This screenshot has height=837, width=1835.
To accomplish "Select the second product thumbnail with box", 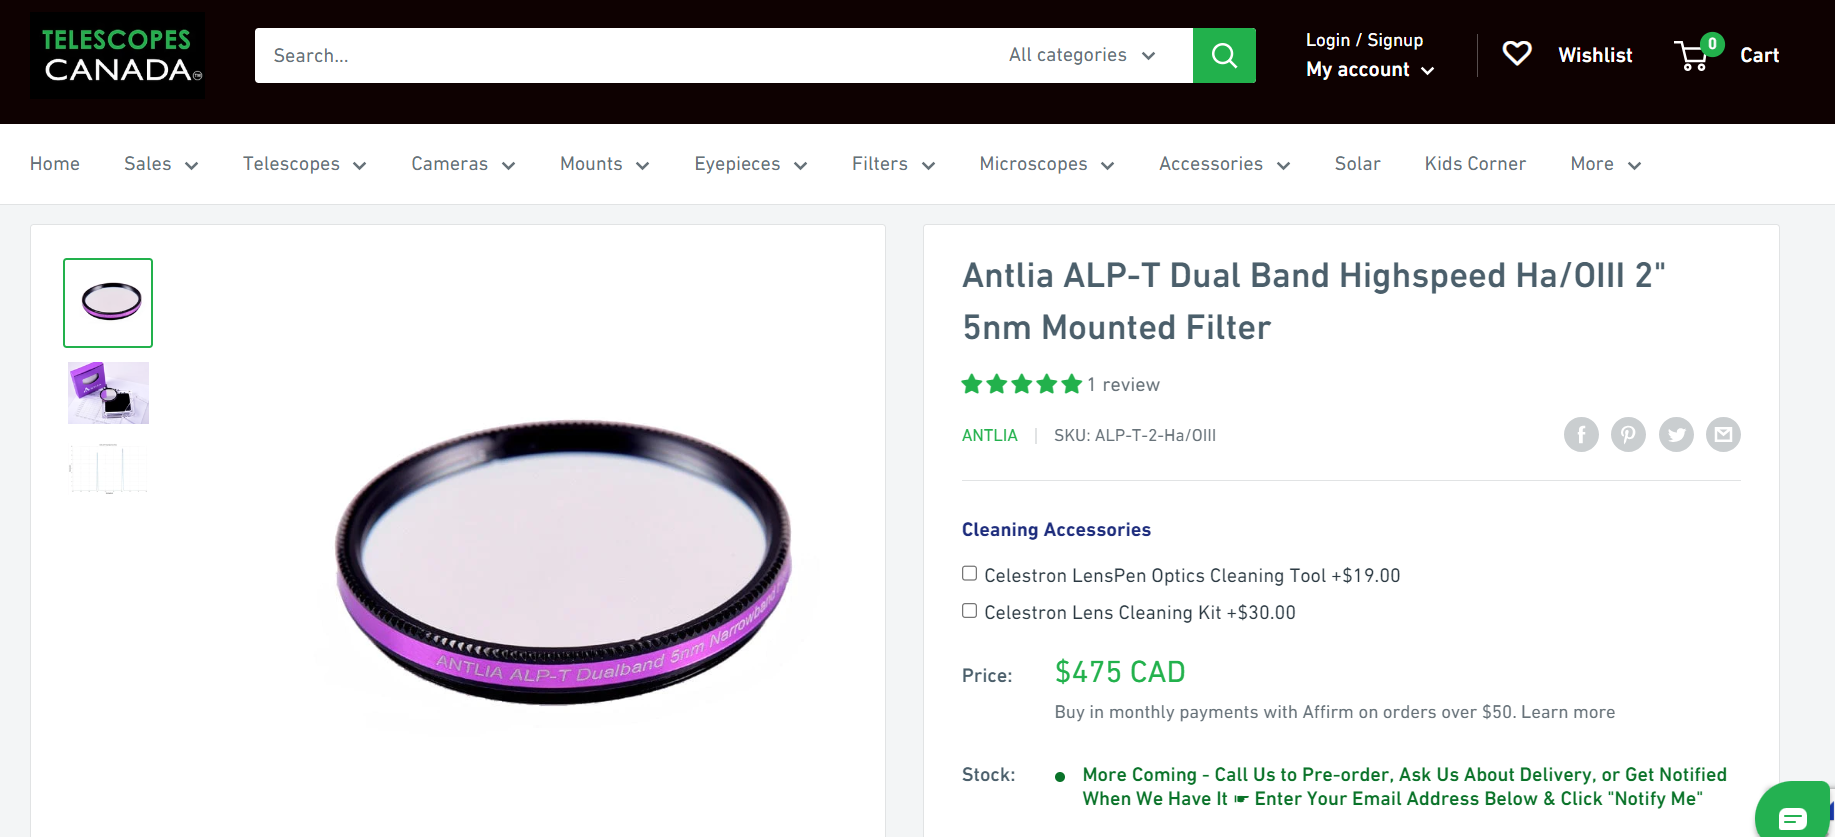I will 108,393.
